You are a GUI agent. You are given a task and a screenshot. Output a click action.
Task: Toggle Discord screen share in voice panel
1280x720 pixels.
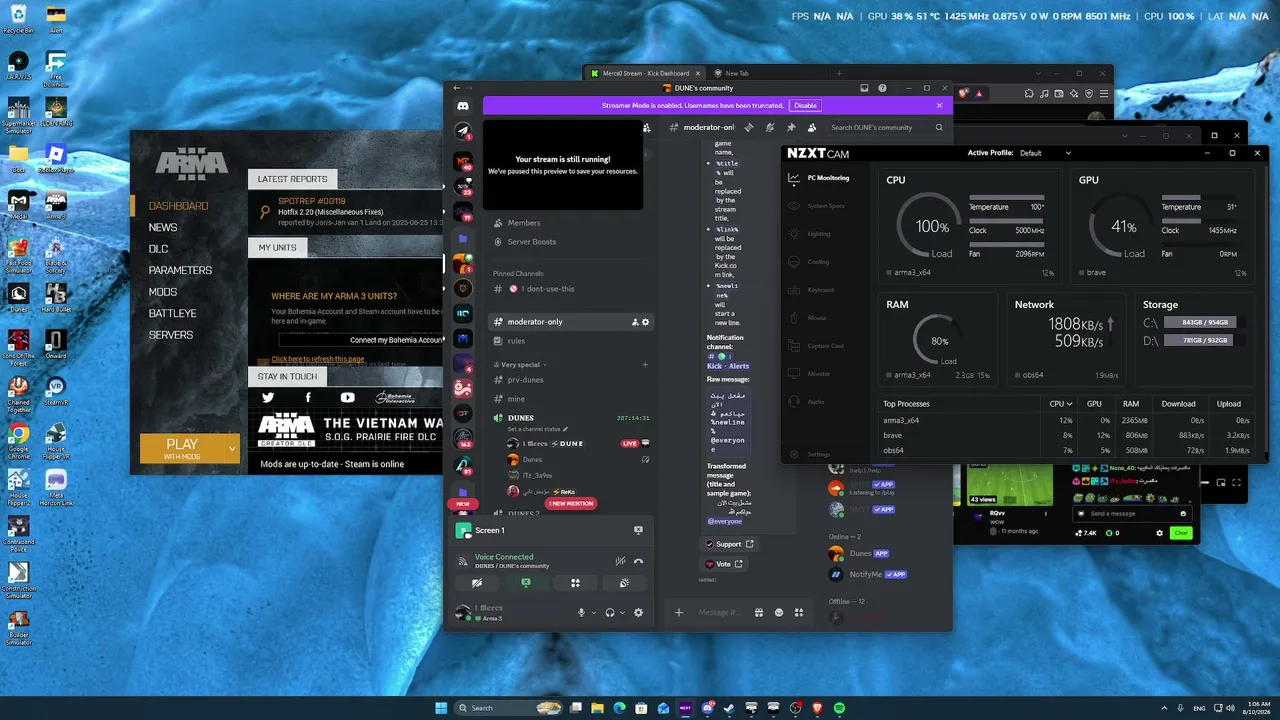(x=526, y=582)
